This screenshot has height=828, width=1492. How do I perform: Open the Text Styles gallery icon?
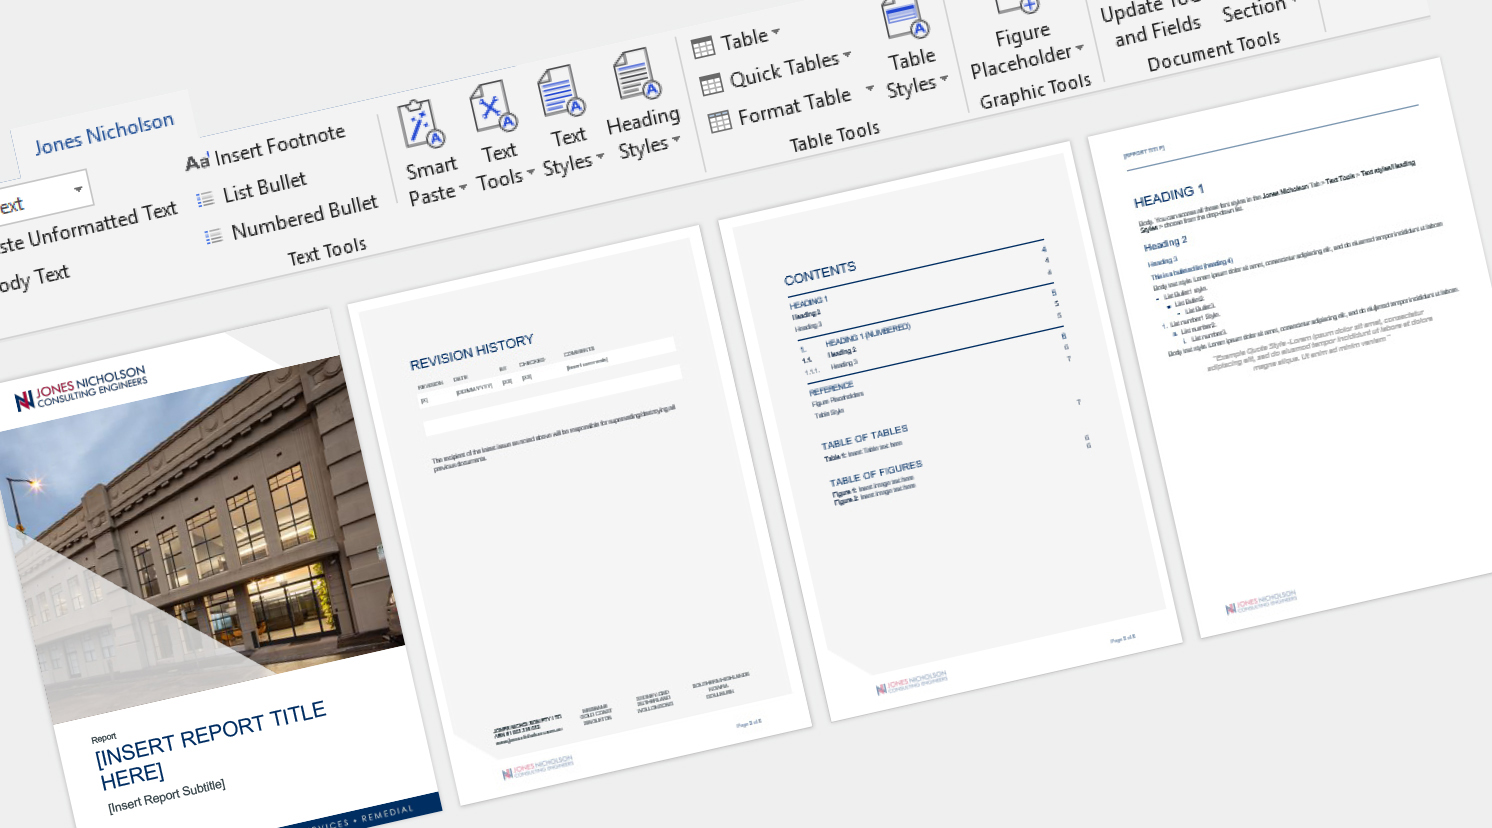(x=561, y=93)
